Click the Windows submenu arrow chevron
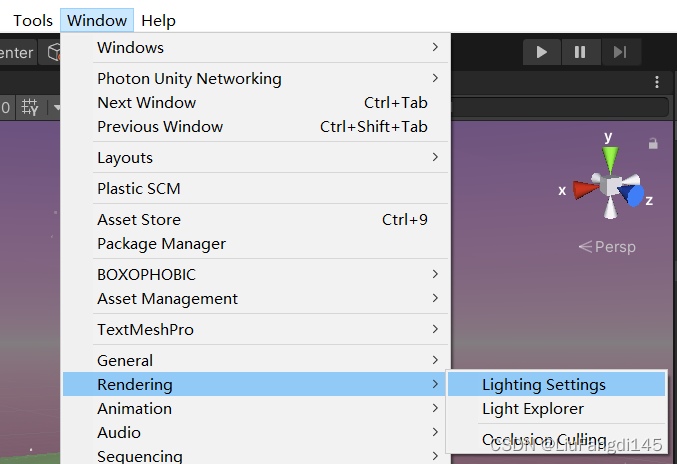The width and height of the screenshot is (677, 464). click(435, 47)
